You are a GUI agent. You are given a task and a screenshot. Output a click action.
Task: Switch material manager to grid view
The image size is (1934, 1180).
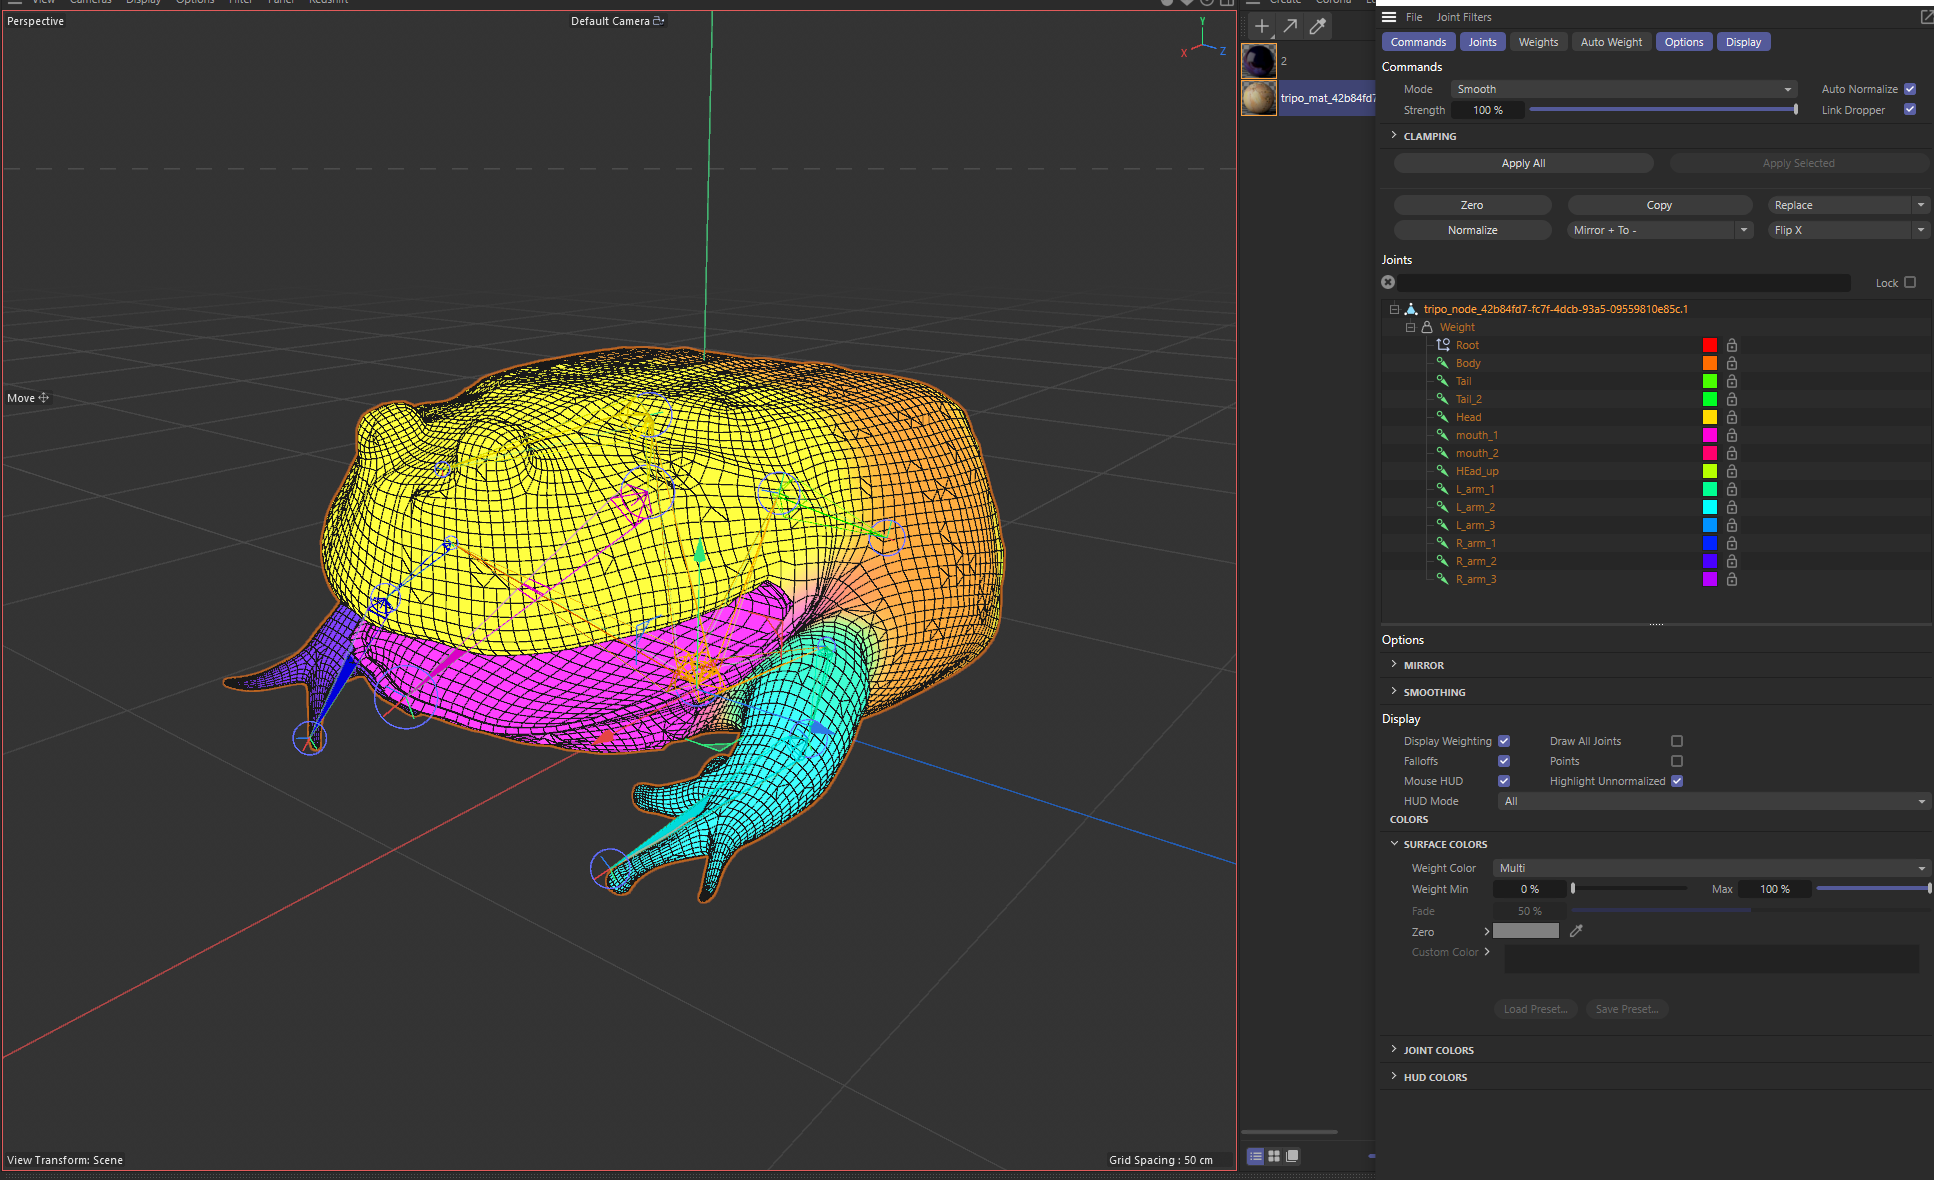1274,1156
